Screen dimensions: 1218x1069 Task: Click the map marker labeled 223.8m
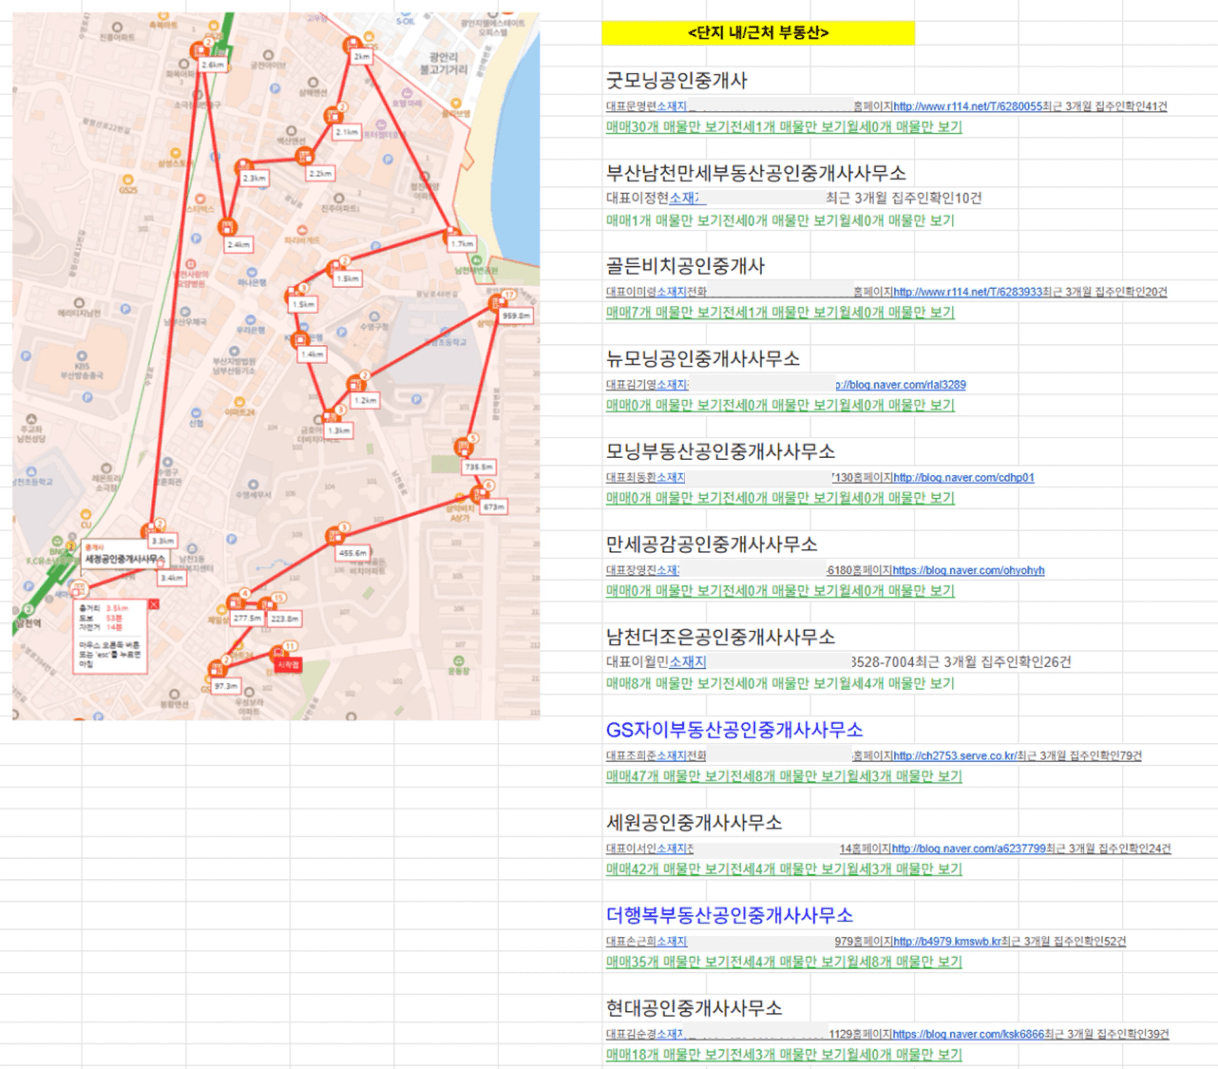[x=266, y=603]
